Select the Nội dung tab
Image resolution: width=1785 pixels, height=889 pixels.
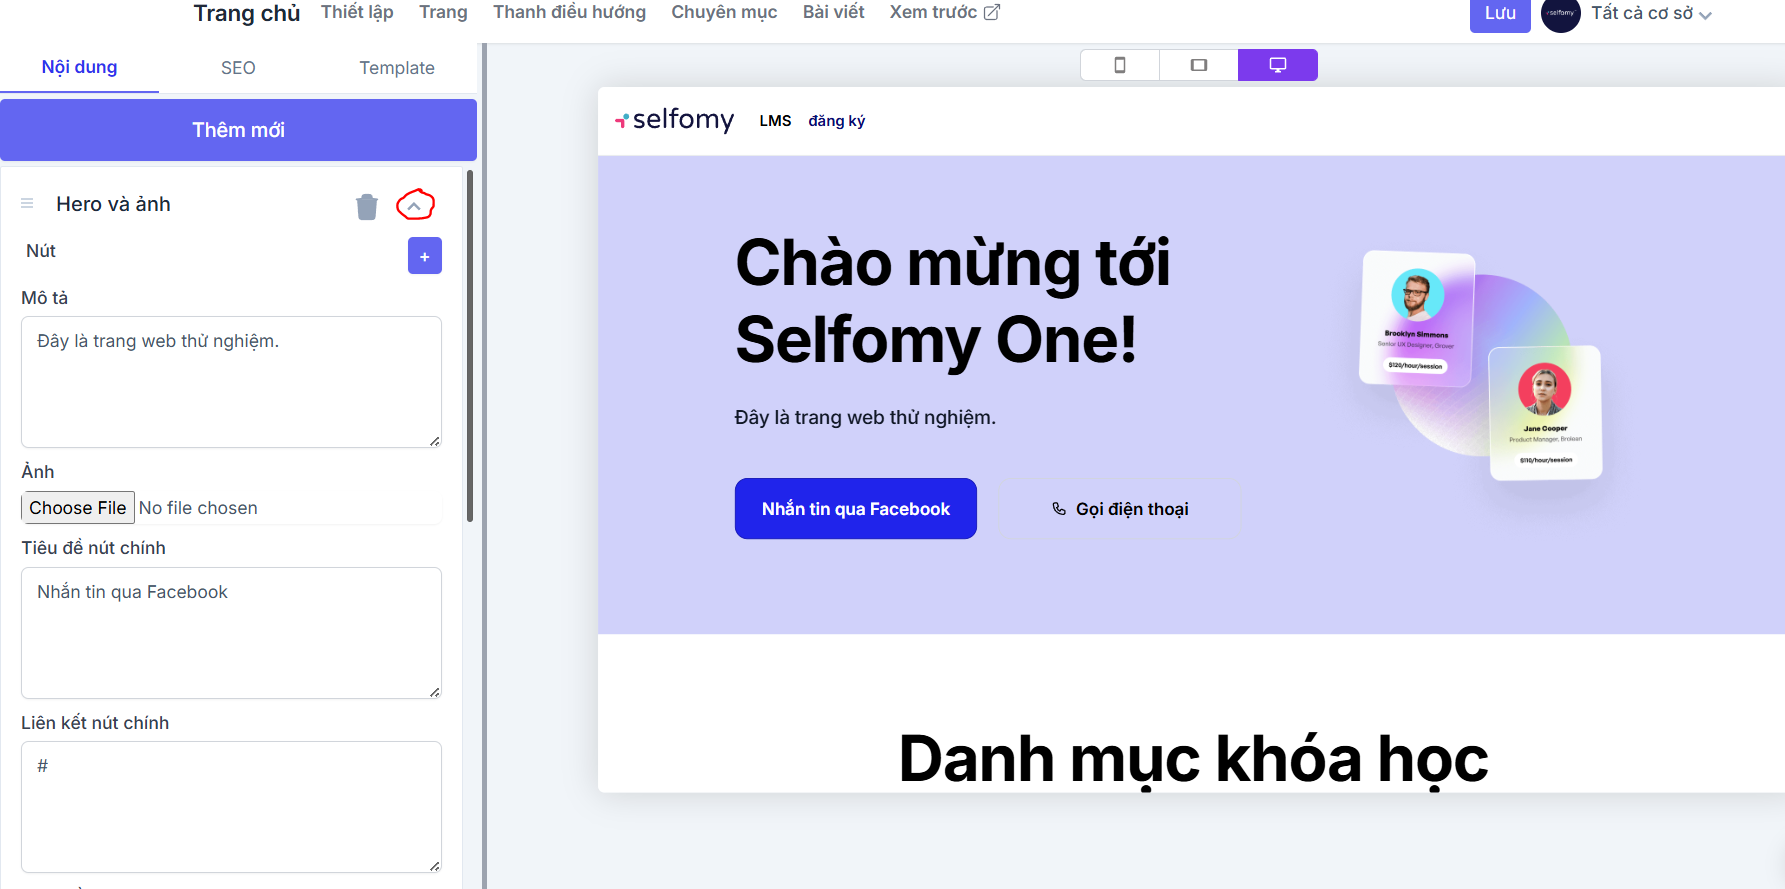coord(79,67)
